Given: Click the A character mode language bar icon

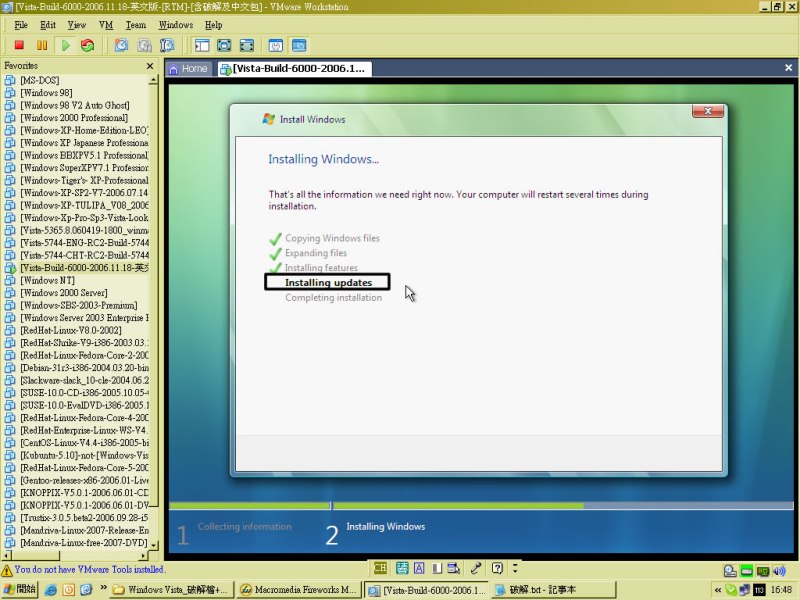Looking at the screenshot, I should (419, 568).
